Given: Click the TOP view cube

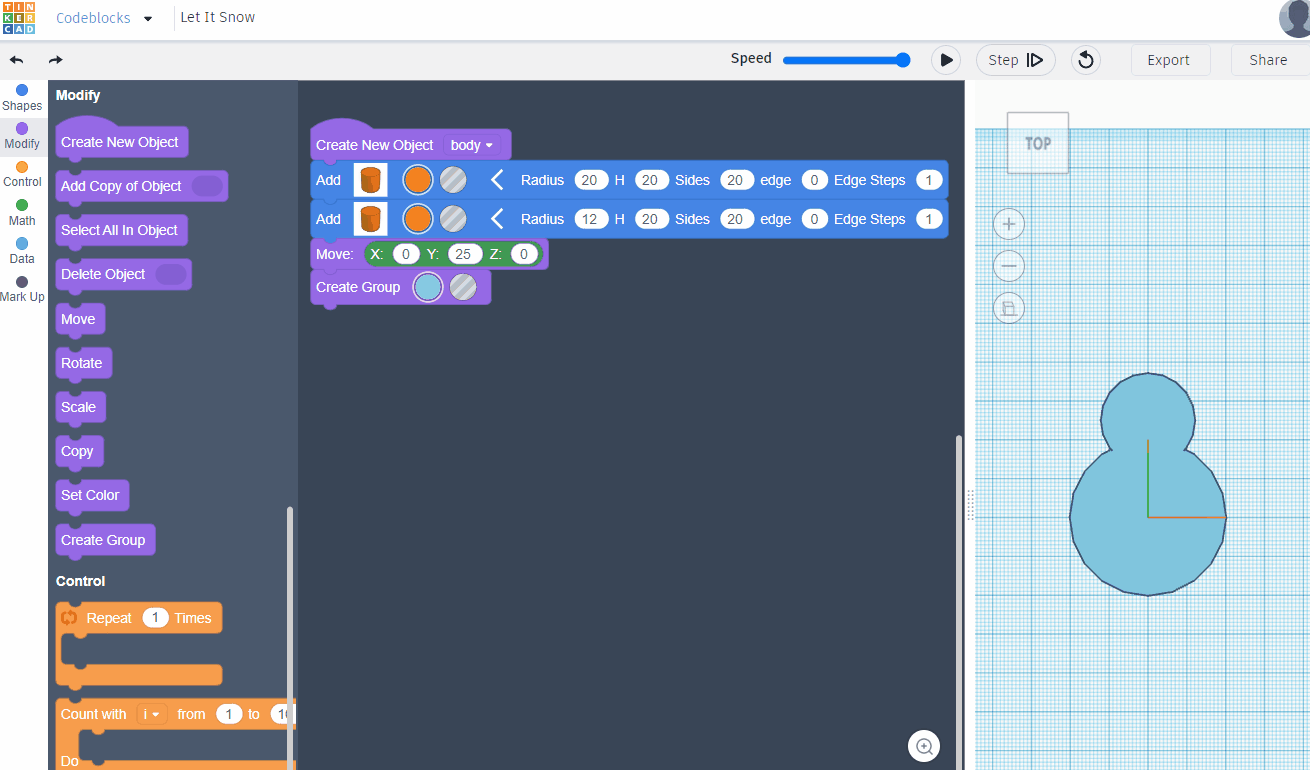Looking at the screenshot, I should pos(1038,143).
